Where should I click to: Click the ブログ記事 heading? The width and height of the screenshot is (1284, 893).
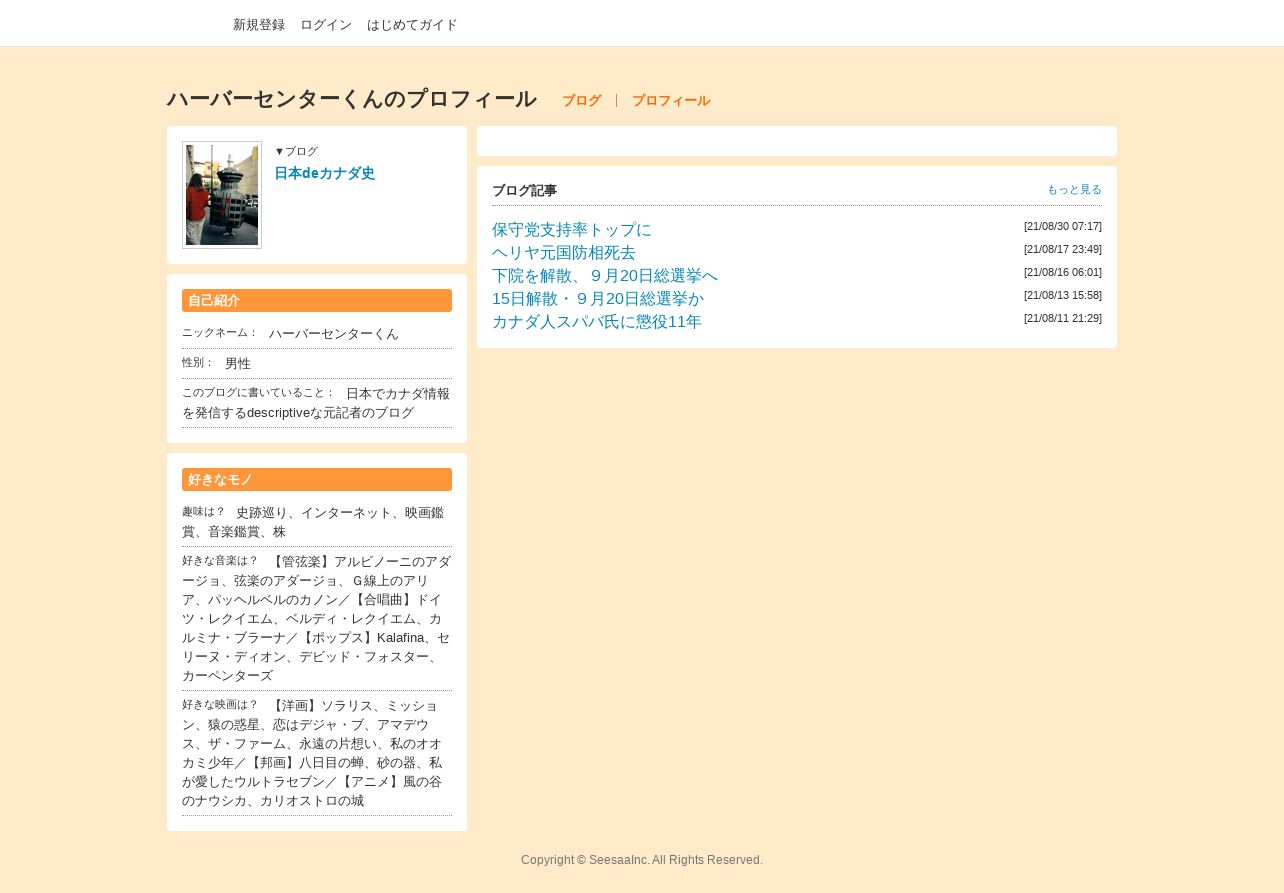pos(524,191)
